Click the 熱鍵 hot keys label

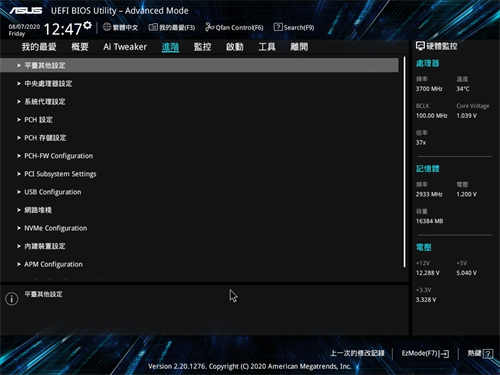[x=474, y=353]
